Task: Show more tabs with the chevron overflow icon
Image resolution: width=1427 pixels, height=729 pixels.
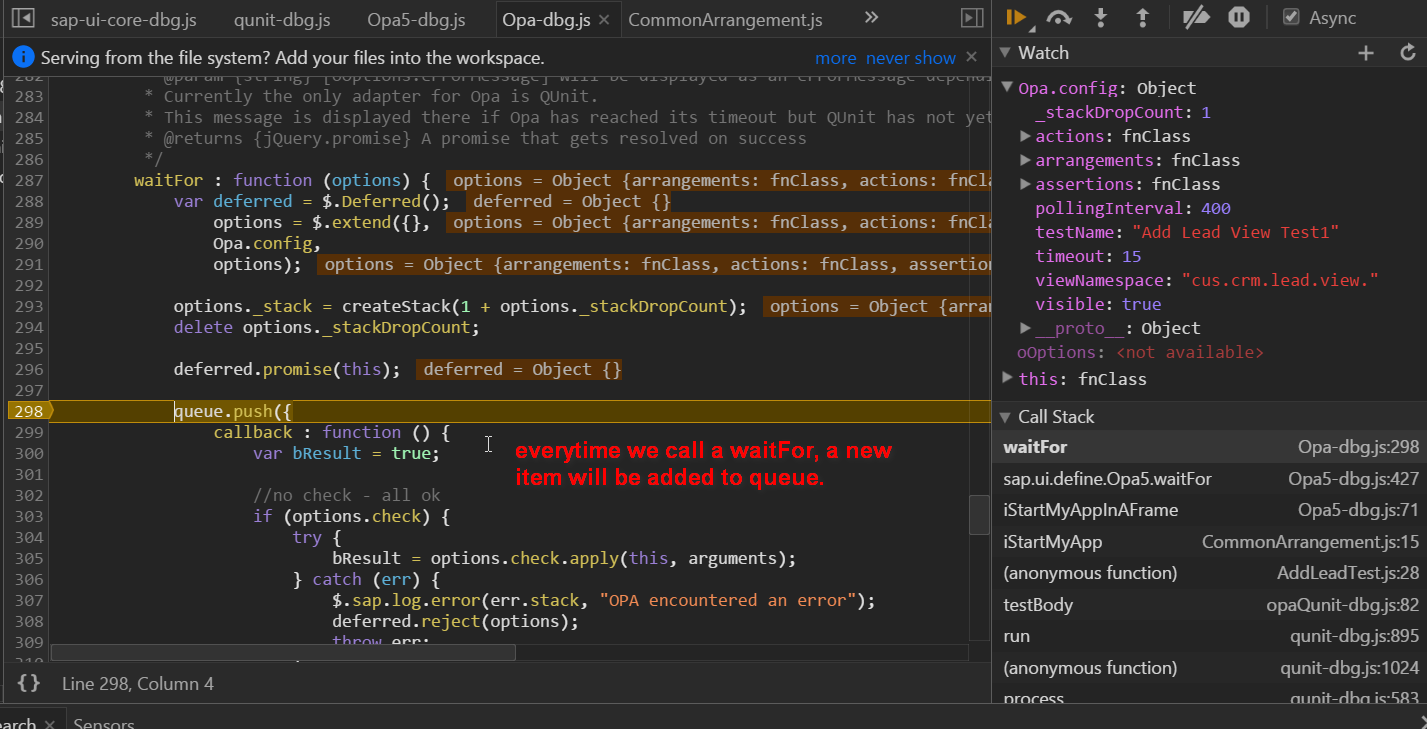Action: 871,18
